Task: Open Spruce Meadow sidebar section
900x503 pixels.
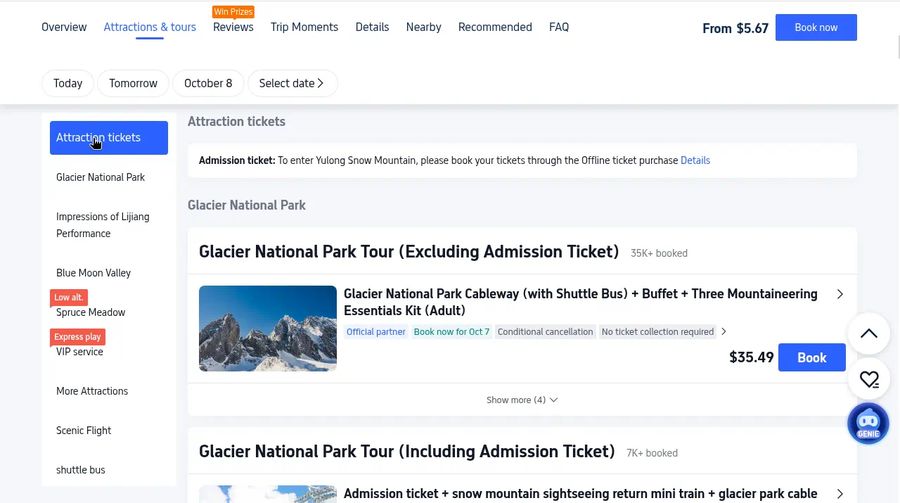Action: (x=91, y=312)
